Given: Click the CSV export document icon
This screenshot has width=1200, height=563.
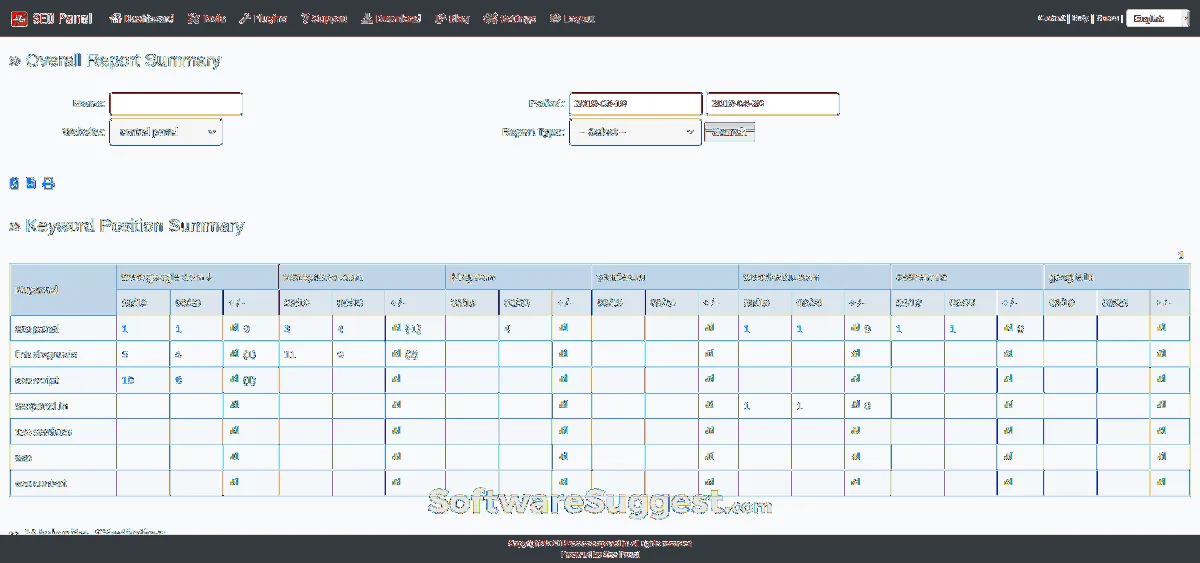Looking at the screenshot, I should (x=31, y=183).
